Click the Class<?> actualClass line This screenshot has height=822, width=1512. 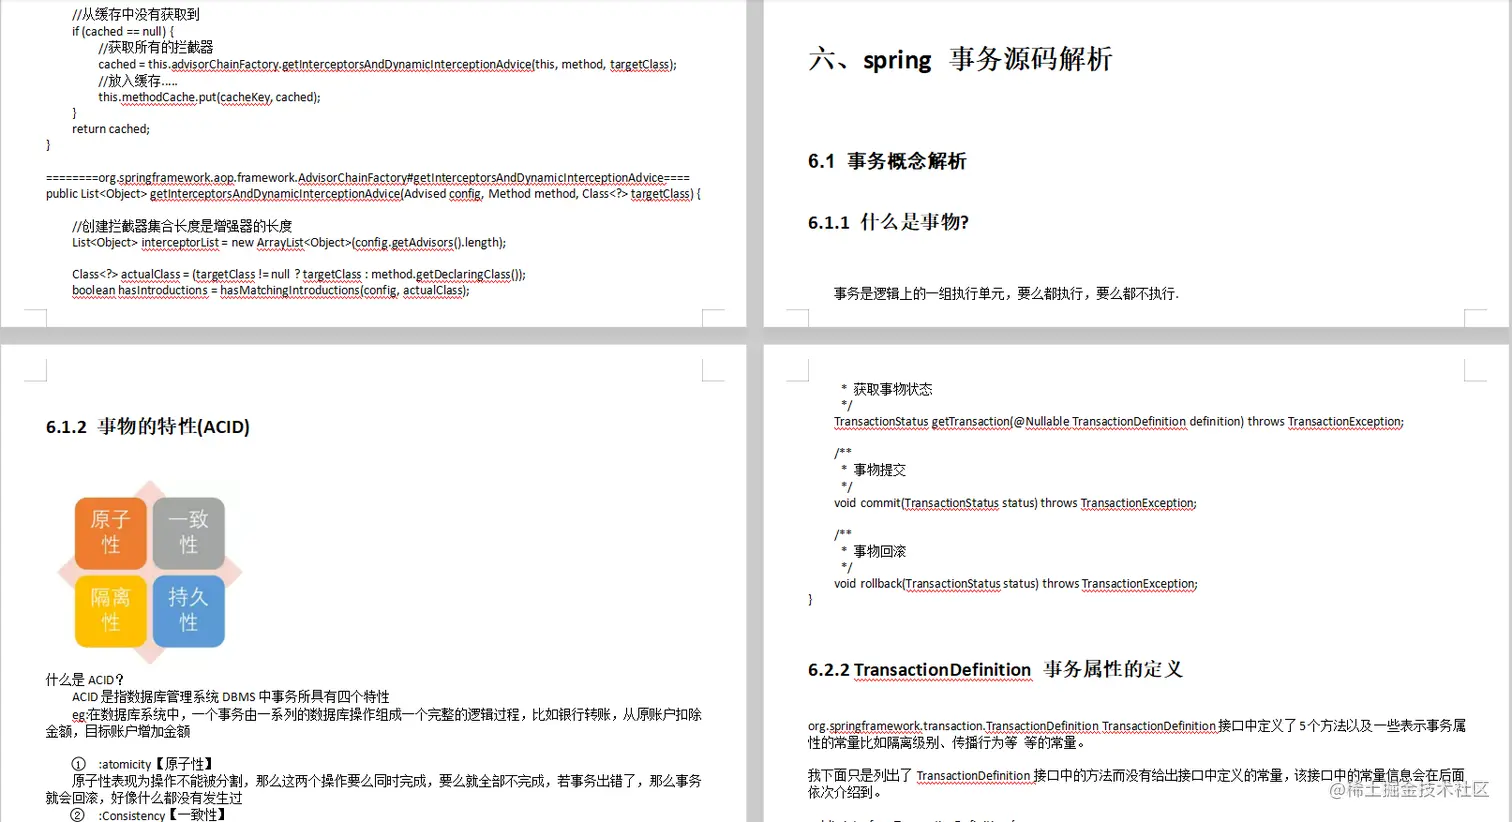[299, 274]
